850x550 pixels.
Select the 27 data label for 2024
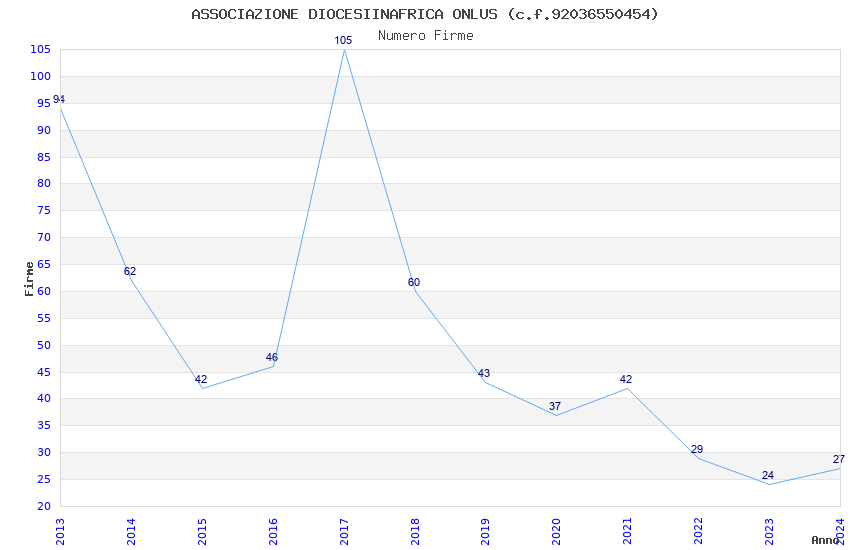(x=839, y=459)
